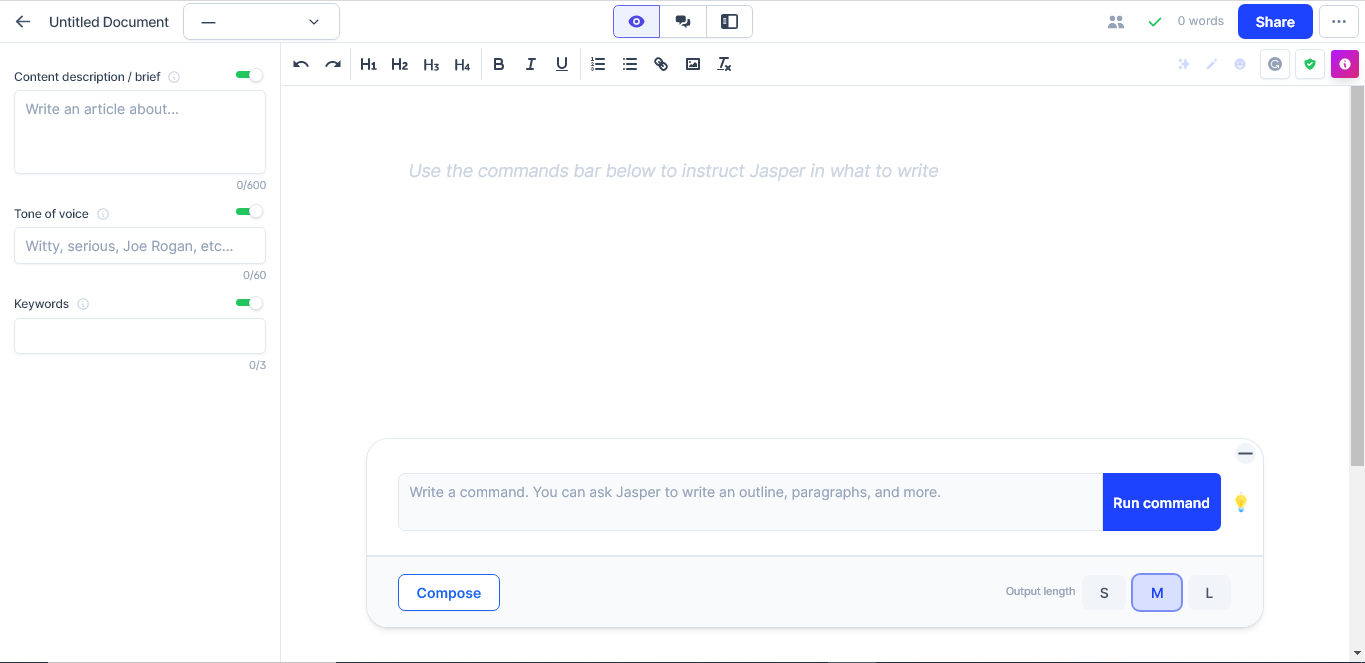Click the pencil rephrase icon in toolbar
This screenshot has width=1365, height=663.
[x=1212, y=64]
